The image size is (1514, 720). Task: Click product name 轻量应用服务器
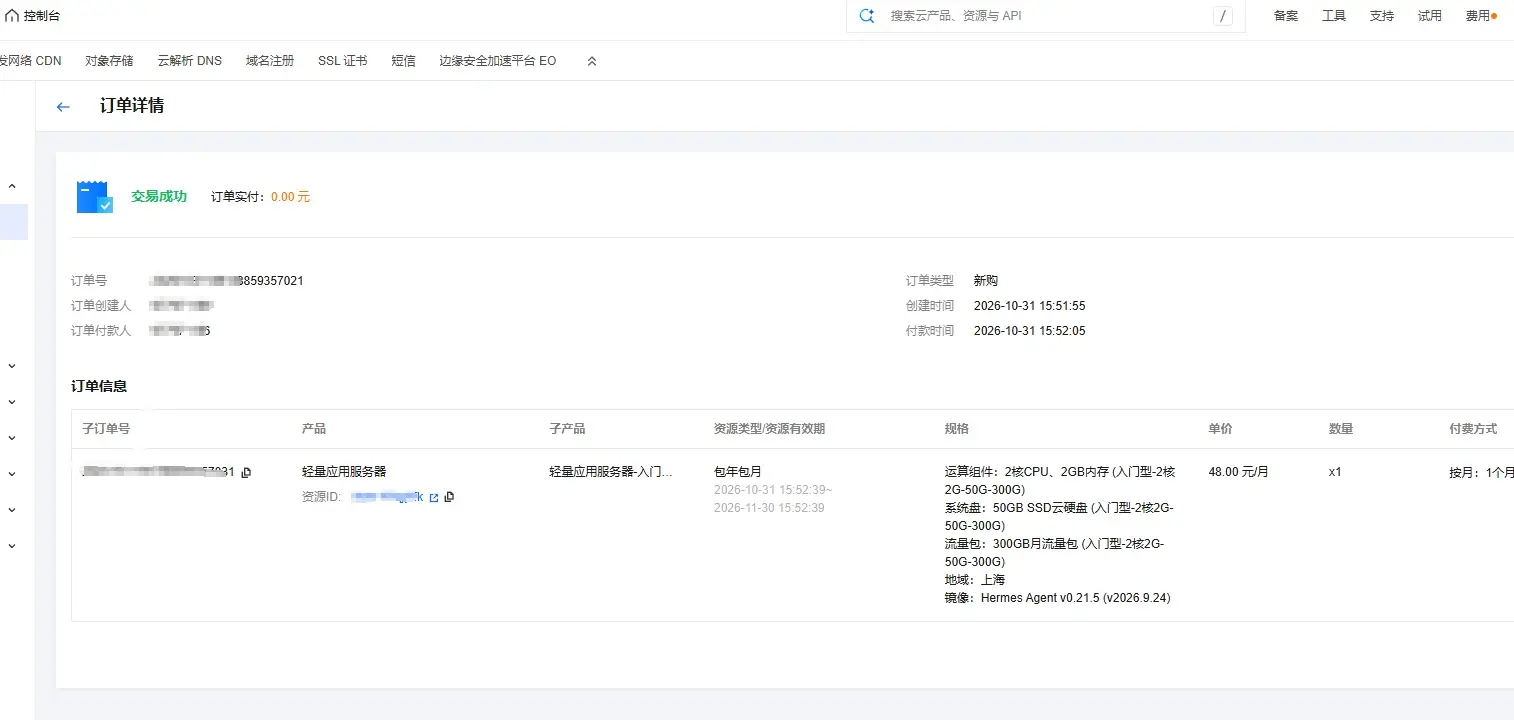point(344,472)
